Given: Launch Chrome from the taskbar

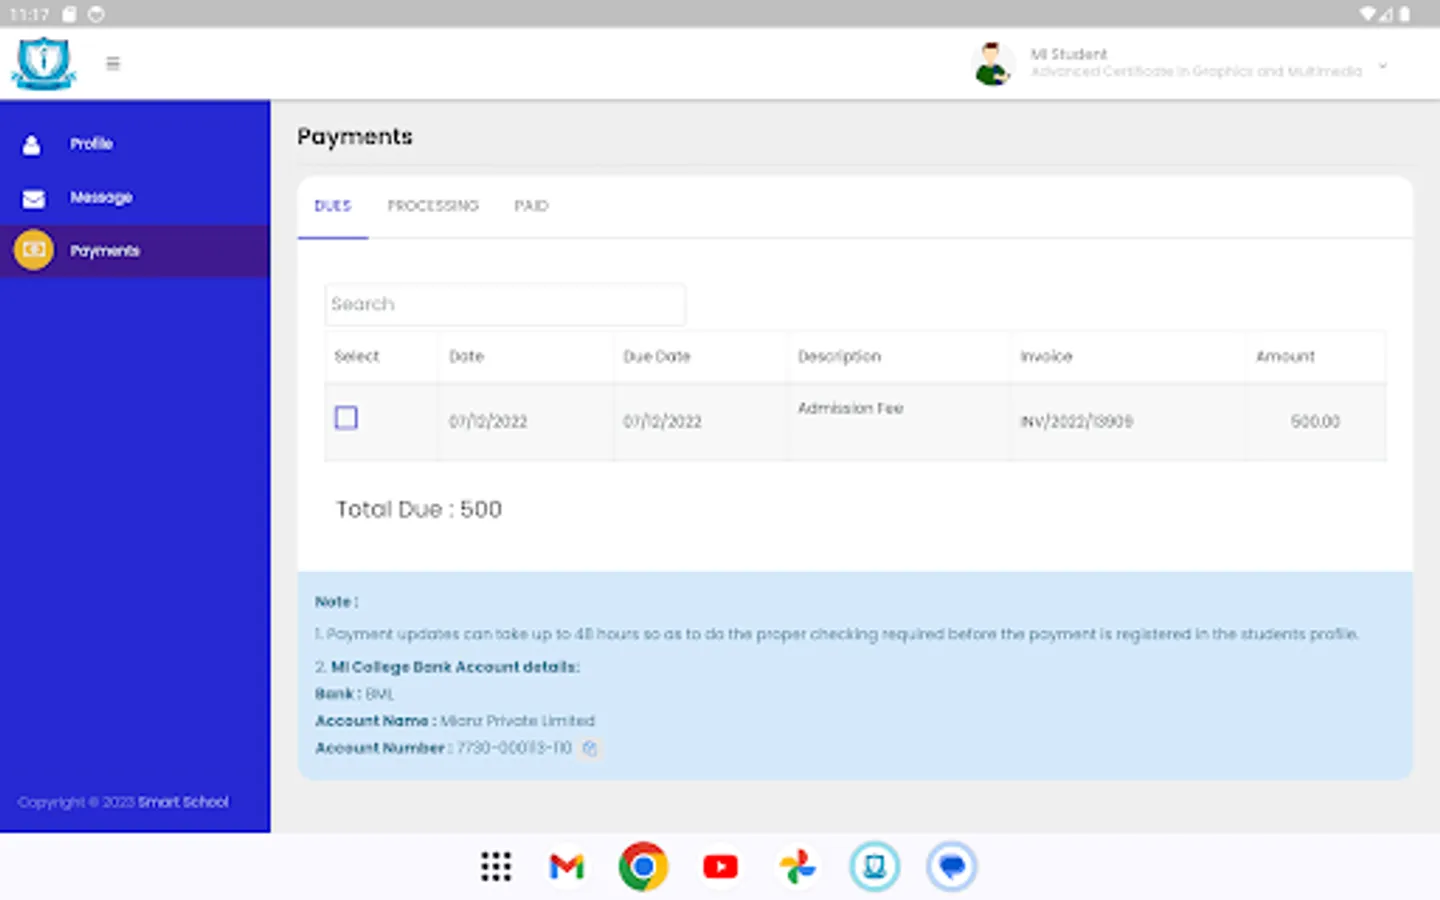Looking at the screenshot, I should [643, 867].
